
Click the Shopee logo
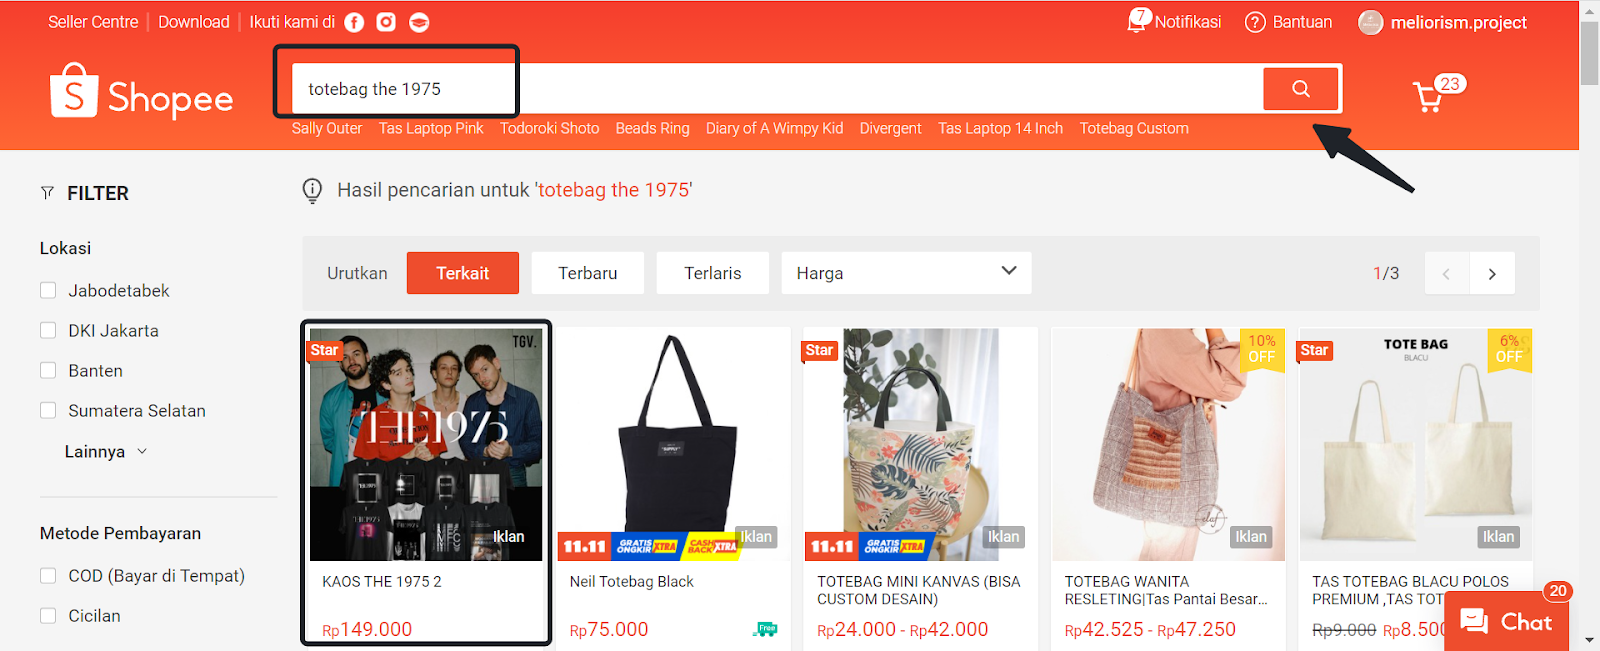pos(141,91)
